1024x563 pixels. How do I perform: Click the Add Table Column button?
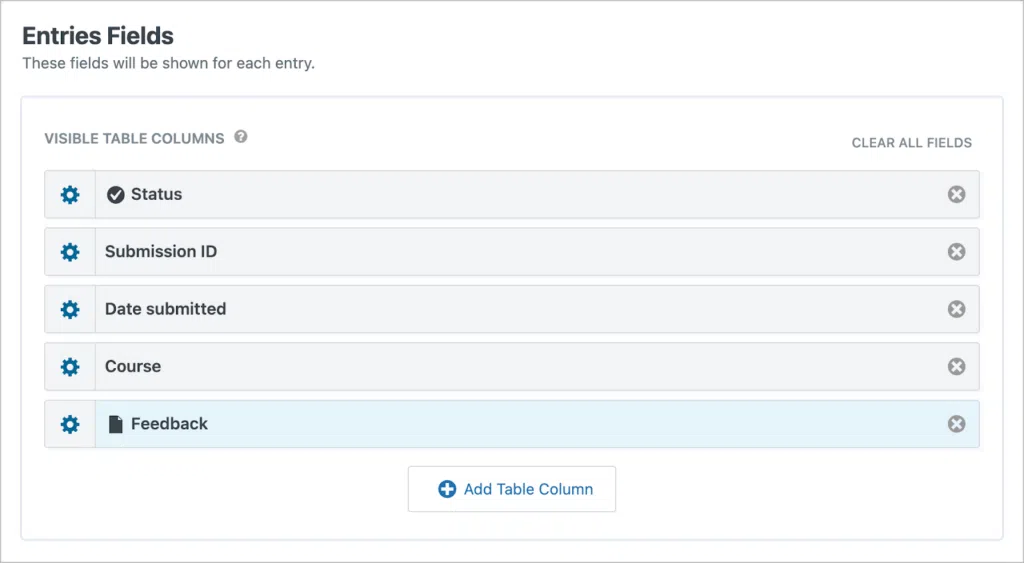pos(512,489)
